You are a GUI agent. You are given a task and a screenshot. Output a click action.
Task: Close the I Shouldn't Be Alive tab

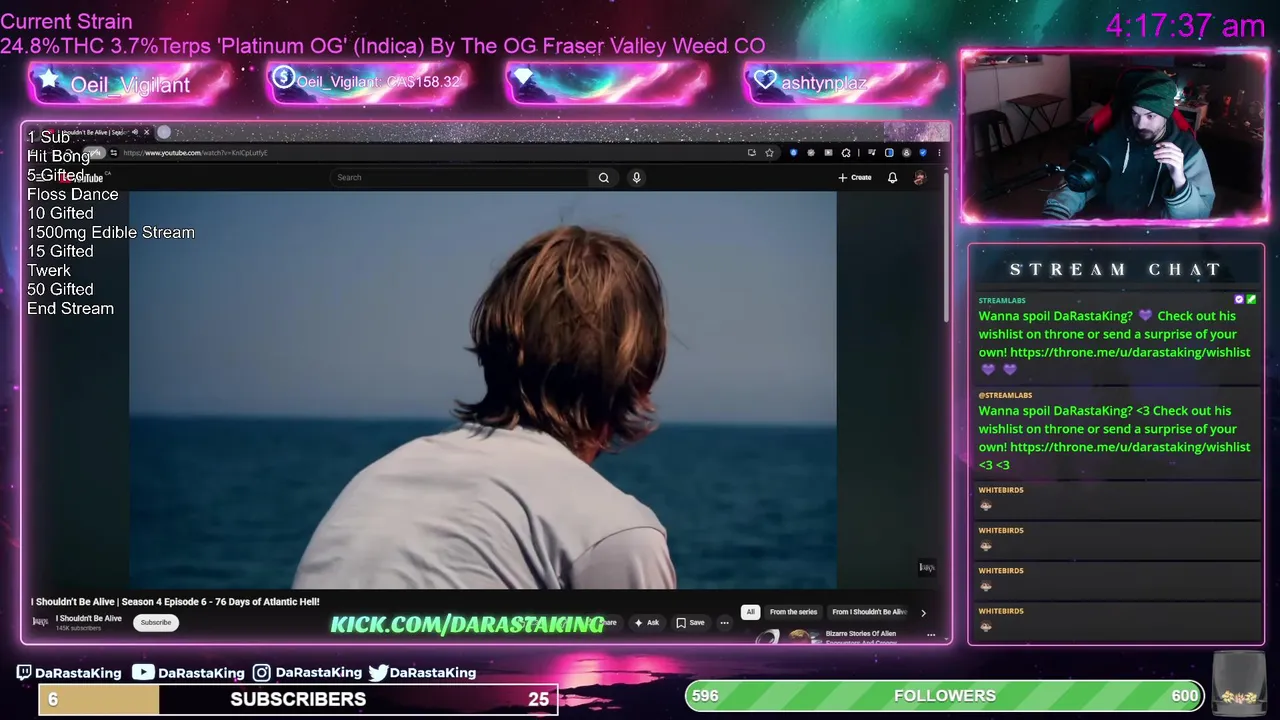click(x=146, y=132)
